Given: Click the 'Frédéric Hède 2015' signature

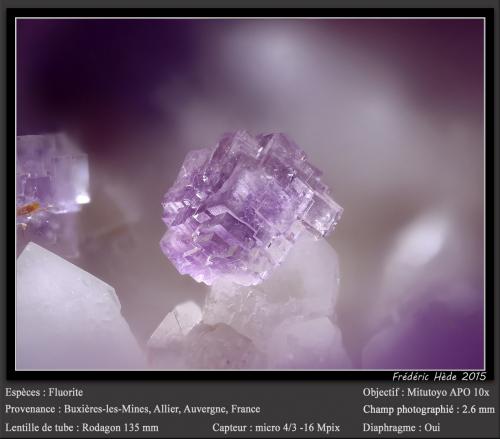Looking at the screenshot, I should point(439,377).
